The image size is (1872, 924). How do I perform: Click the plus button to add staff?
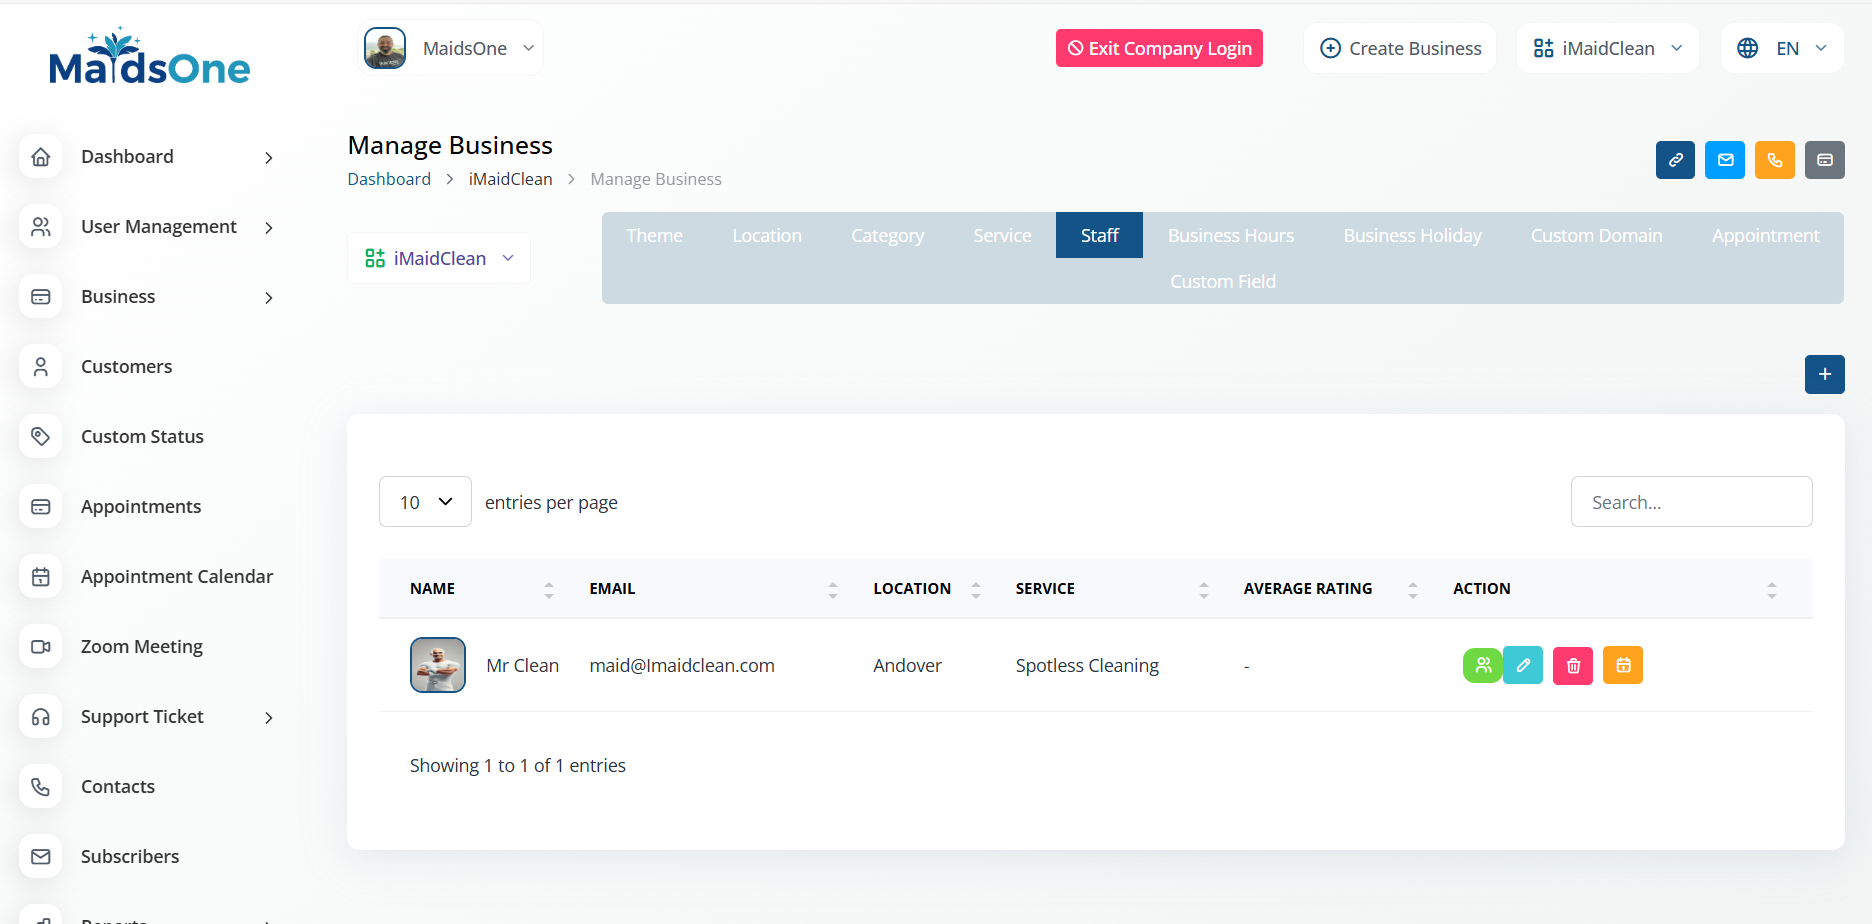tap(1825, 374)
